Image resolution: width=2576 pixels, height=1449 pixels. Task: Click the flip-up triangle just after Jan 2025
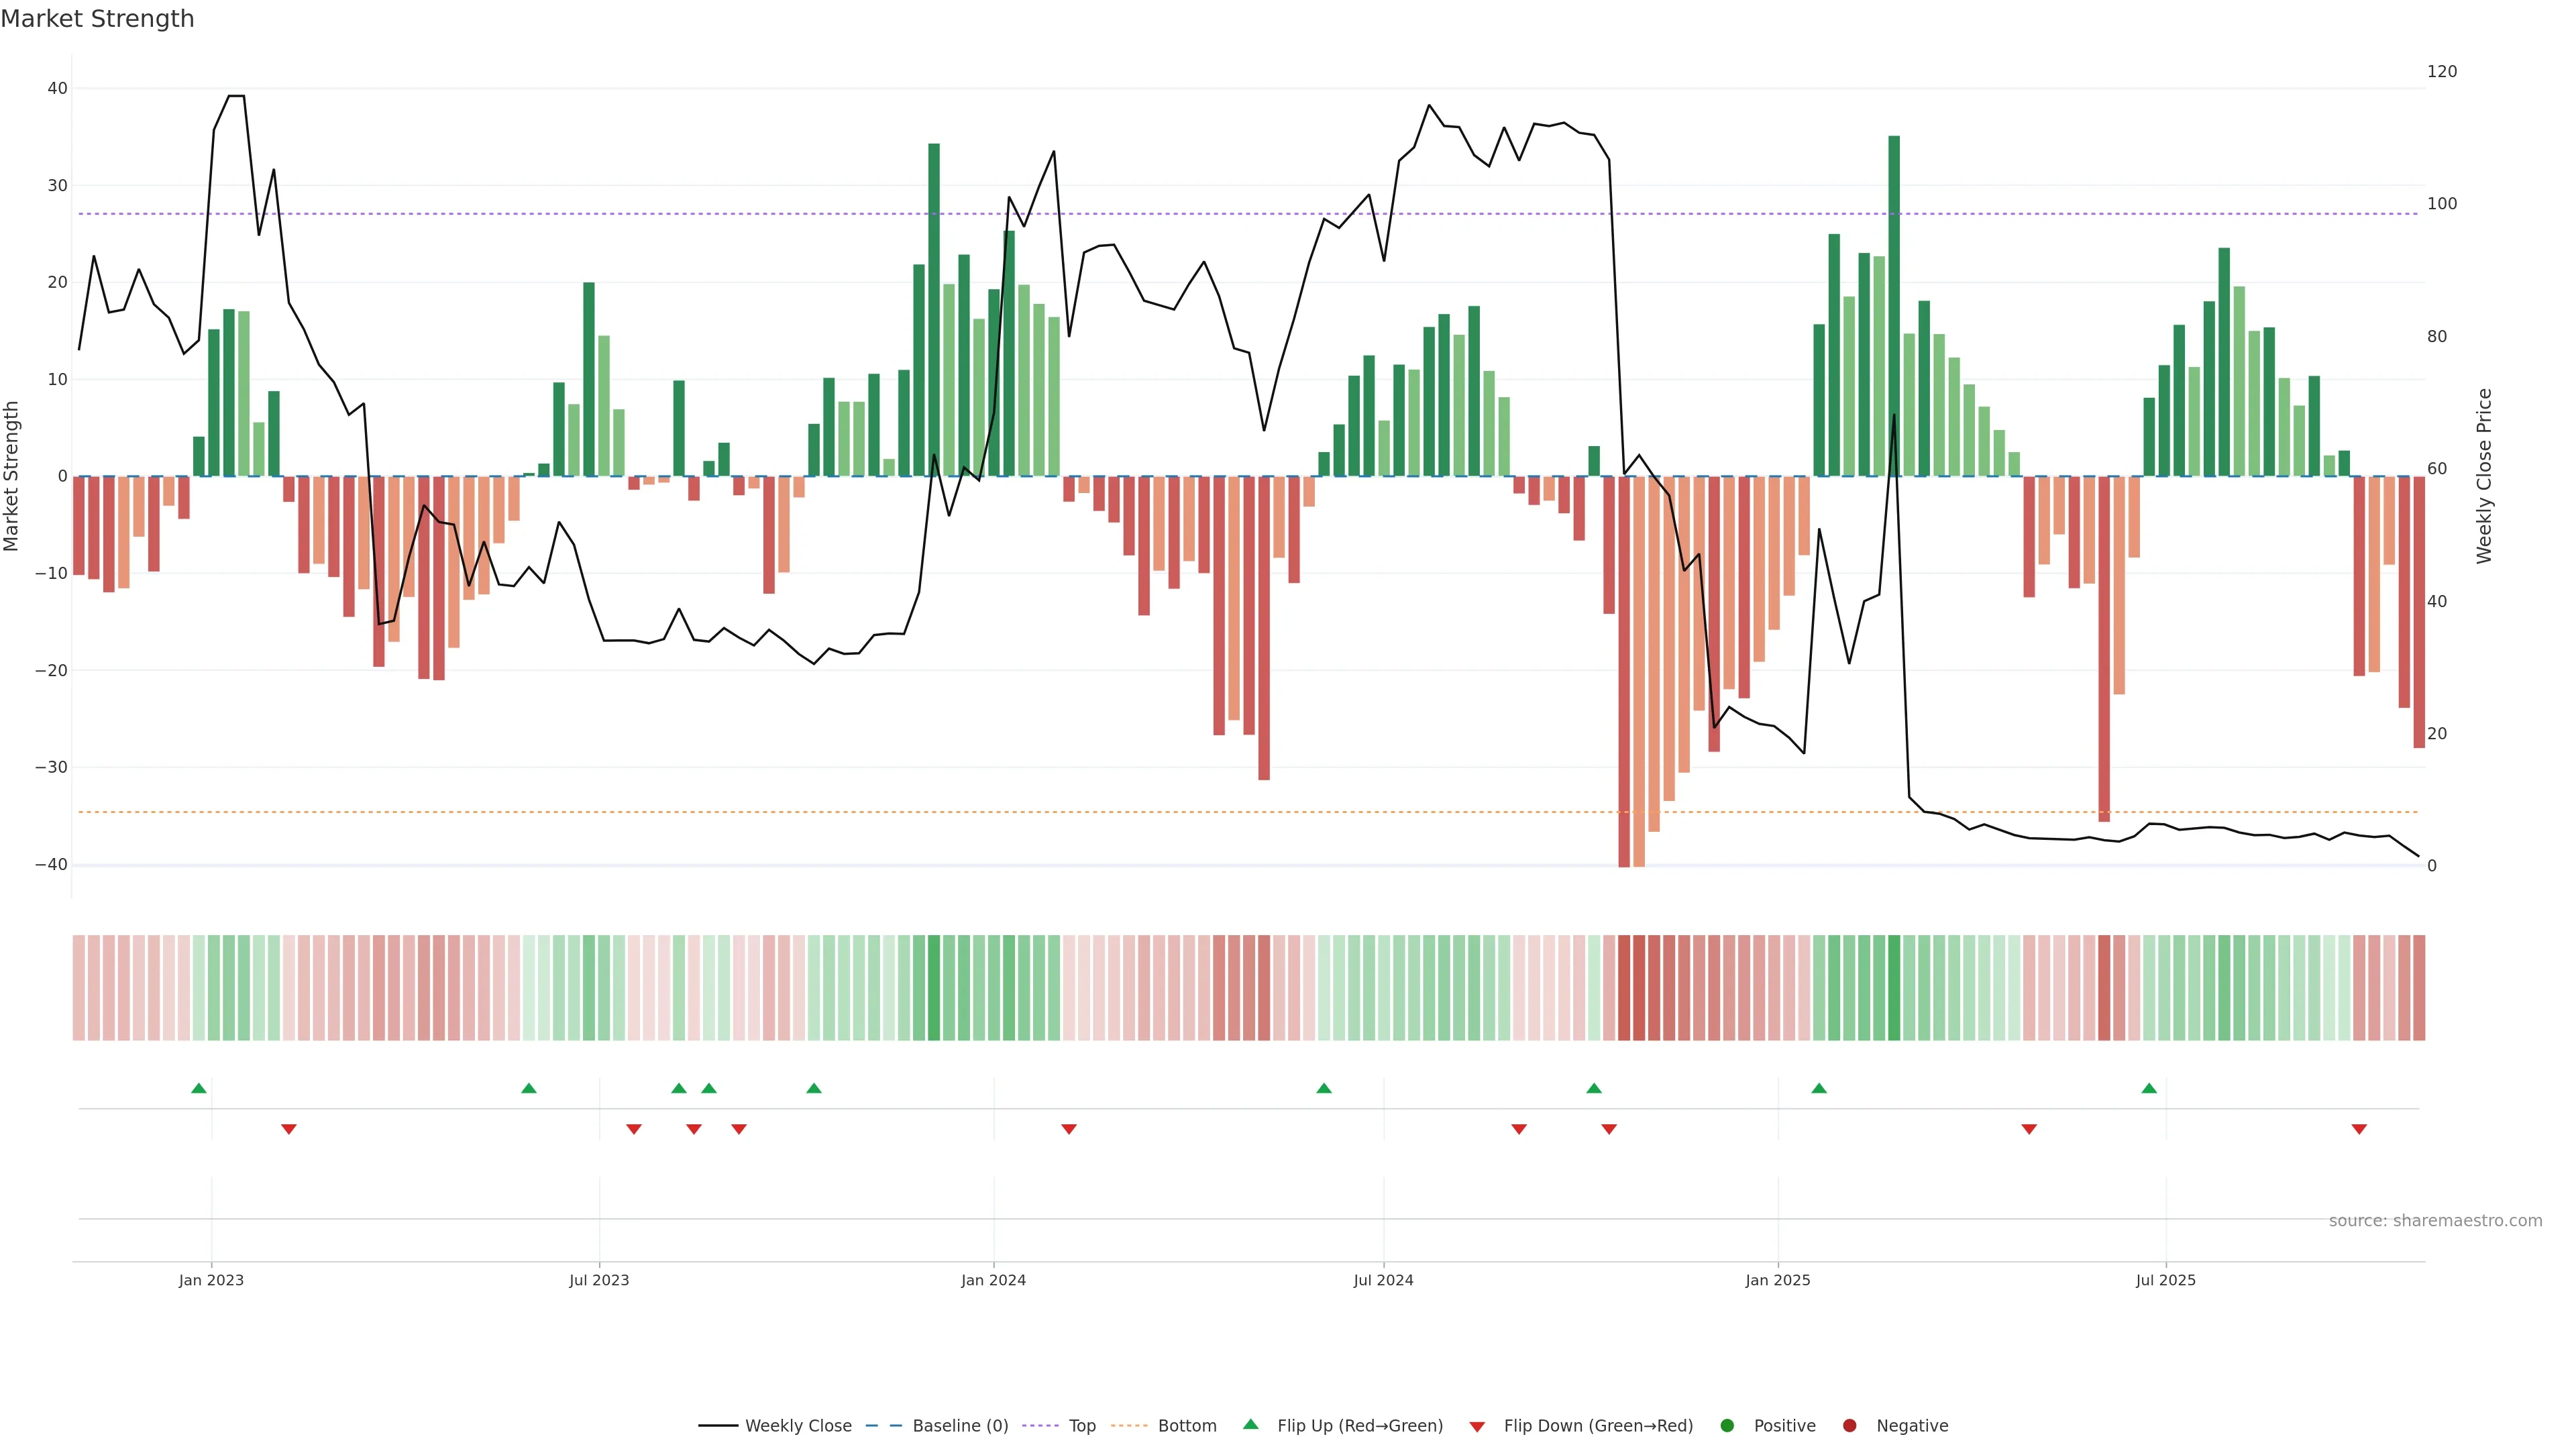1819,1088
